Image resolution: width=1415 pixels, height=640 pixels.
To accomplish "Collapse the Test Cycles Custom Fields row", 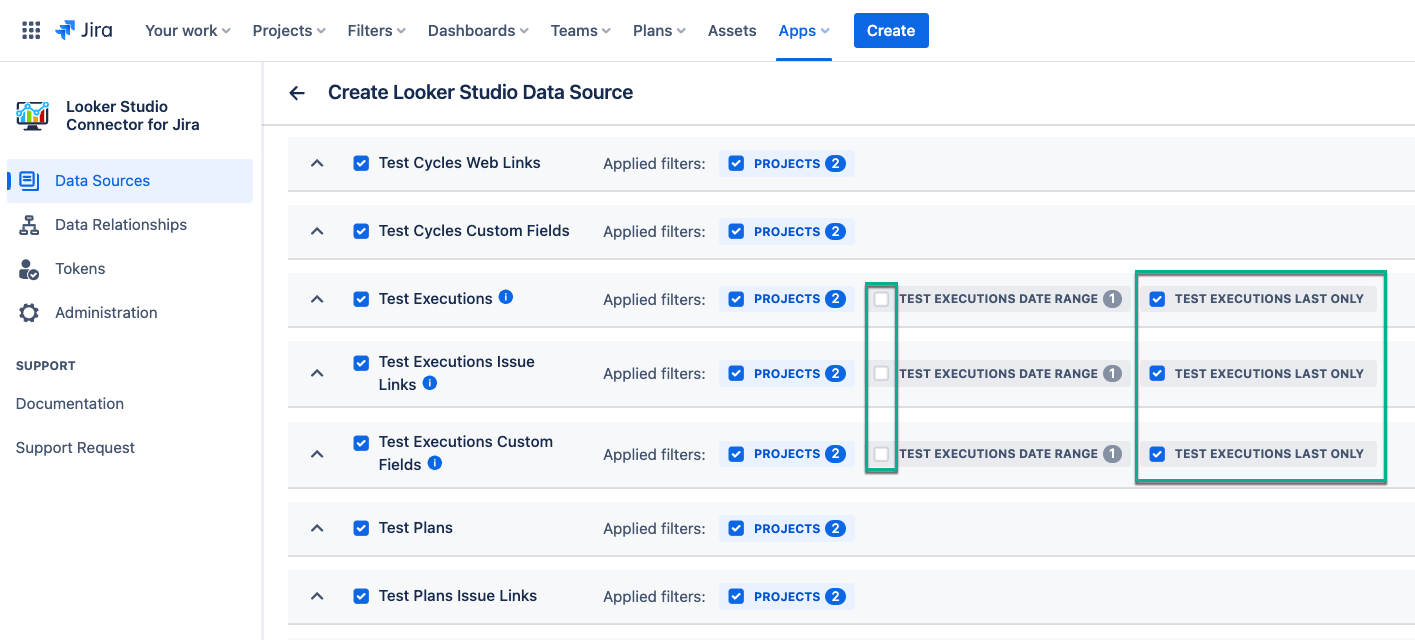I will coord(317,231).
